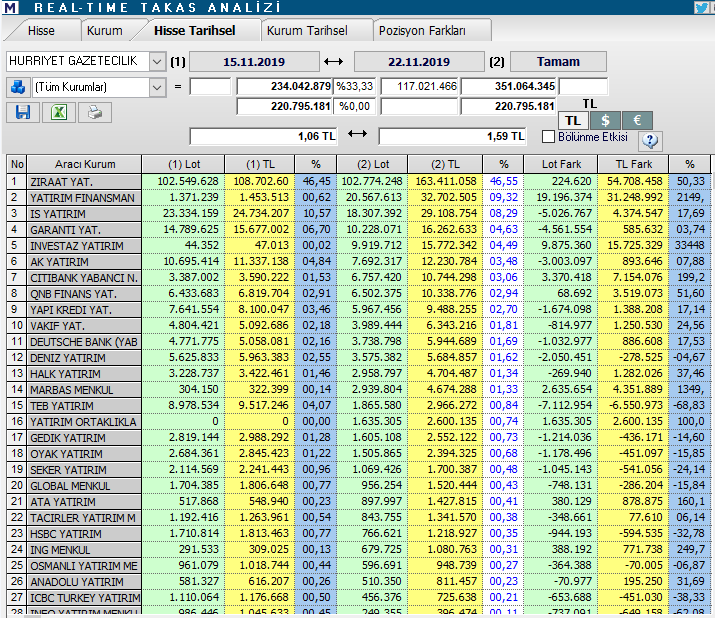Image resolution: width=715 pixels, height=618 pixels.
Task: Click the printer icon
Action: 95,112
